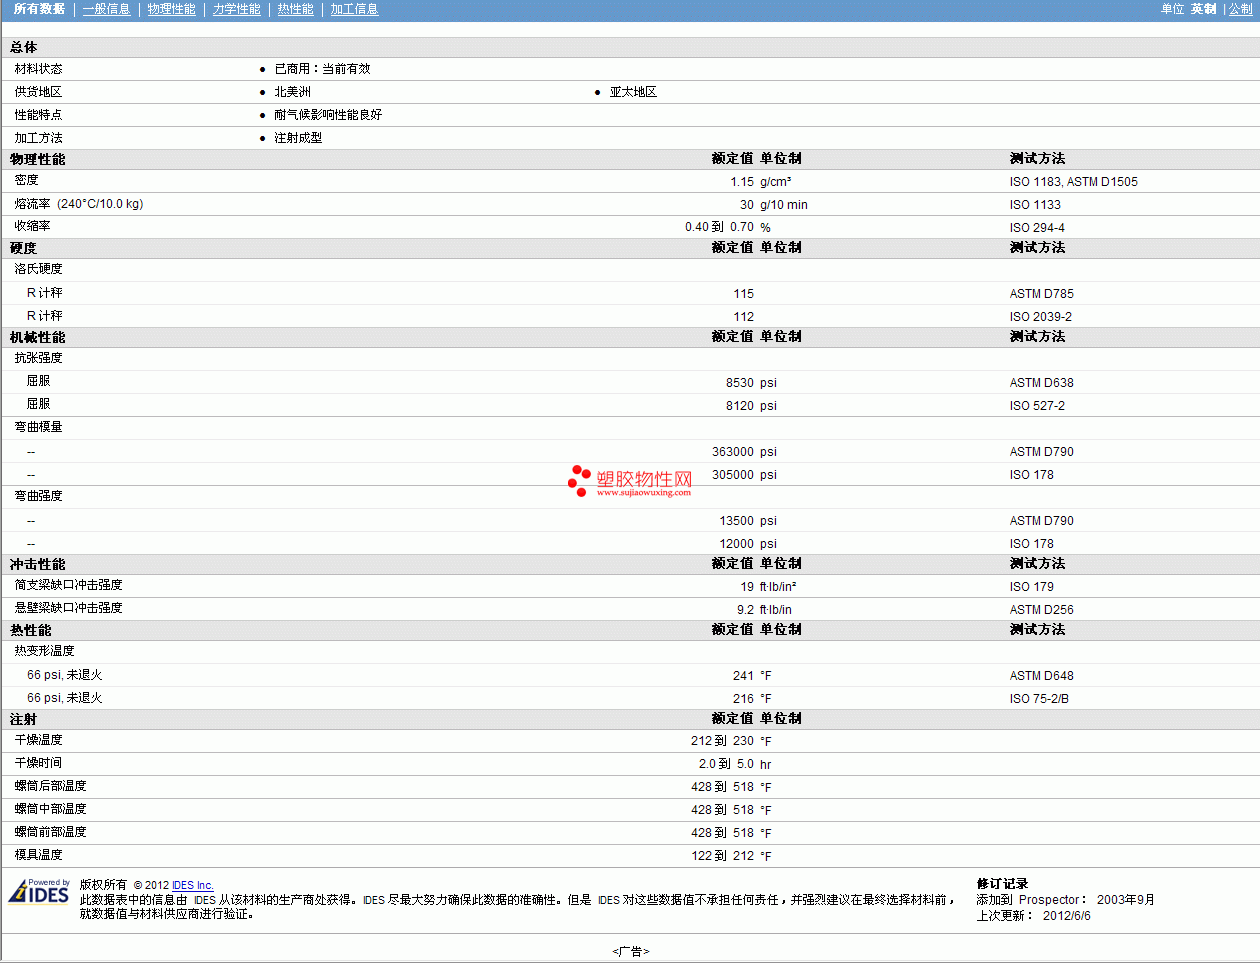Click 干燥温度 row label
Image resolution: width=1260 pixels, height=963 pixels.
click(38, 740)
